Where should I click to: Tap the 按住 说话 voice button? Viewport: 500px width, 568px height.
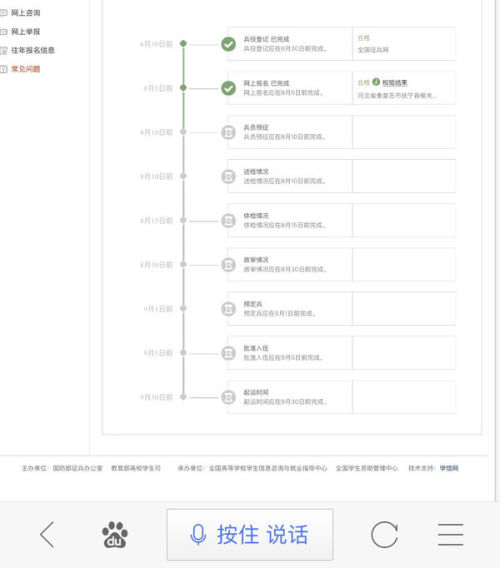coord(250,535)
